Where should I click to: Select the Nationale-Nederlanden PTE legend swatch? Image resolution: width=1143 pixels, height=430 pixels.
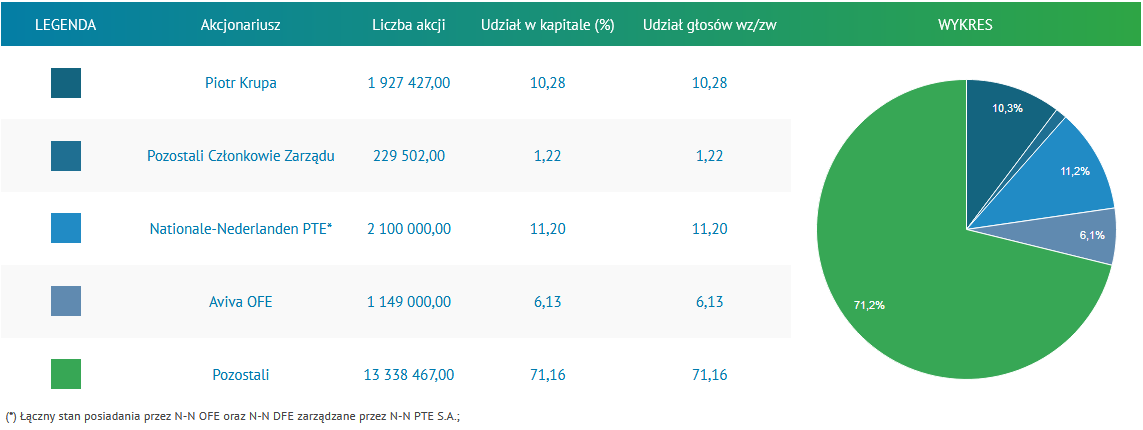pyautogui.click(x=66, y=228)
